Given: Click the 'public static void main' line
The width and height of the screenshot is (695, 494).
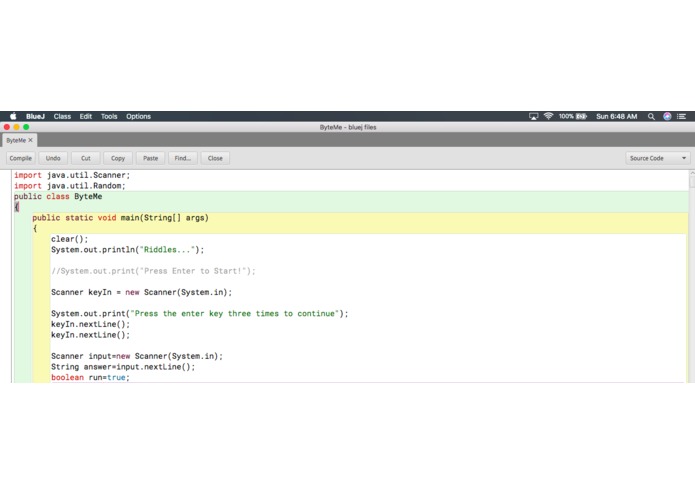Looking at the screenshot, I should click(120, 218).
